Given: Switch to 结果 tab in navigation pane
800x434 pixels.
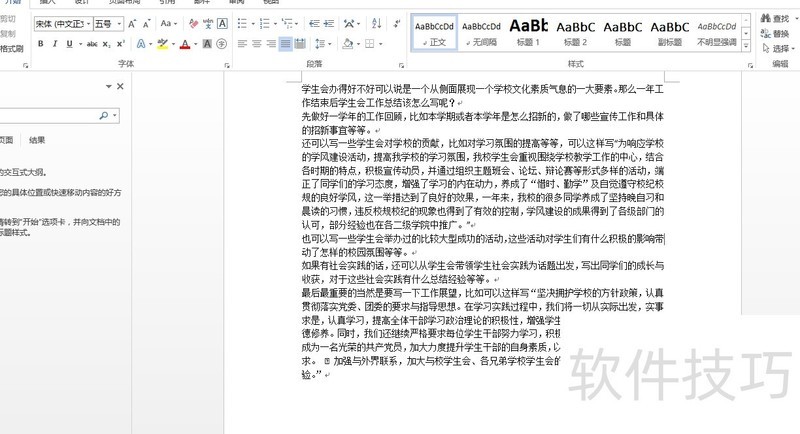Looking at the screenshot, I should pos(37,140).
